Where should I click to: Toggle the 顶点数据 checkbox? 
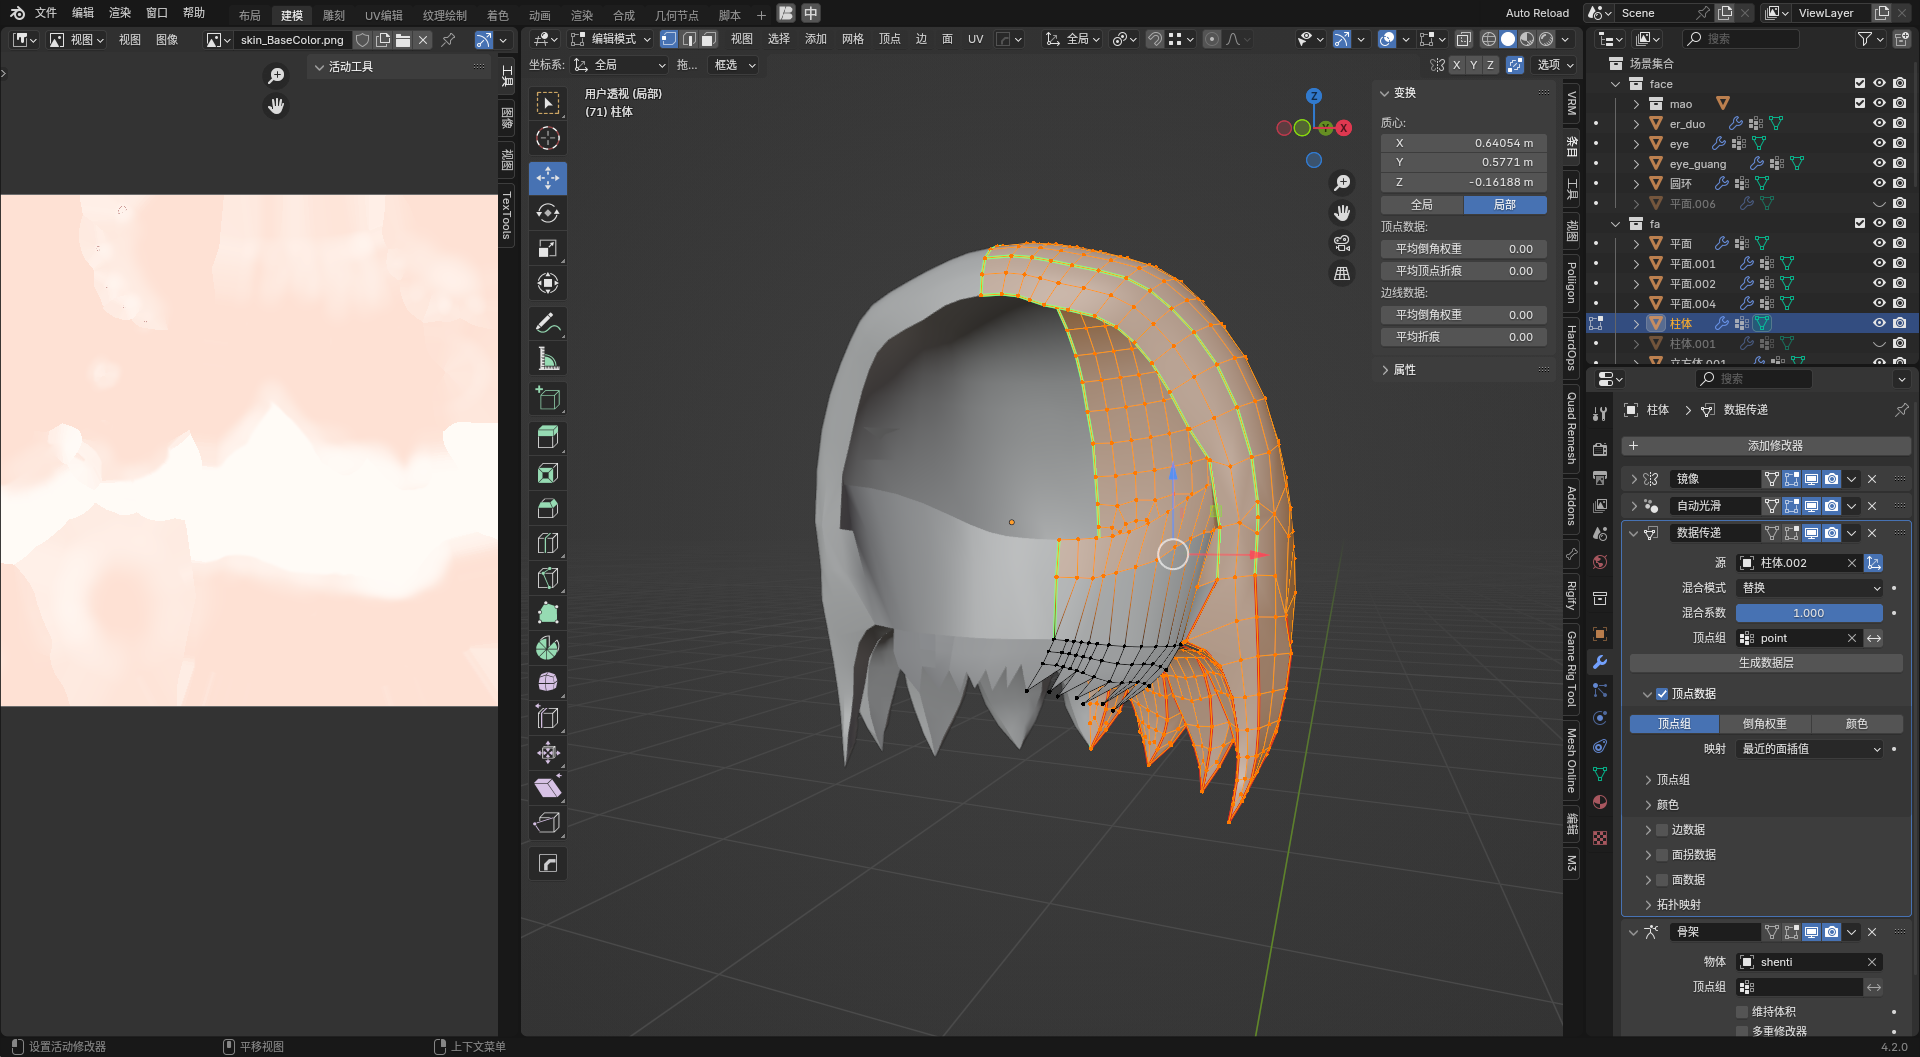point(1662,694)
